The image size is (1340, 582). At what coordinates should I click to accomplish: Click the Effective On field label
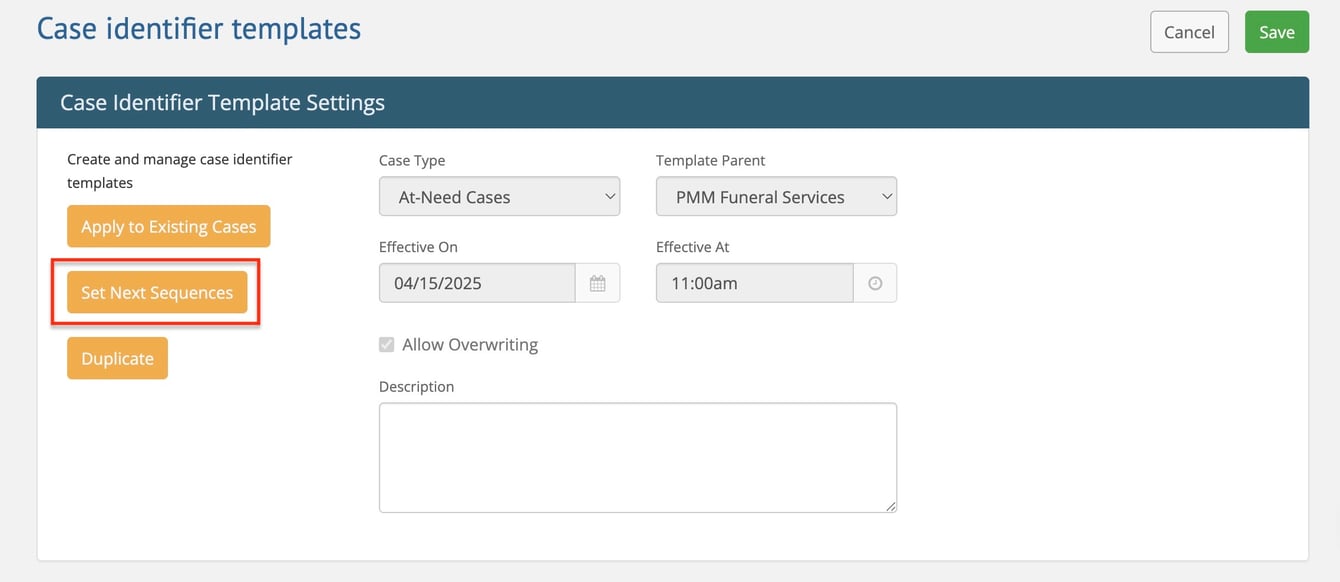click(x=418, y=247)
